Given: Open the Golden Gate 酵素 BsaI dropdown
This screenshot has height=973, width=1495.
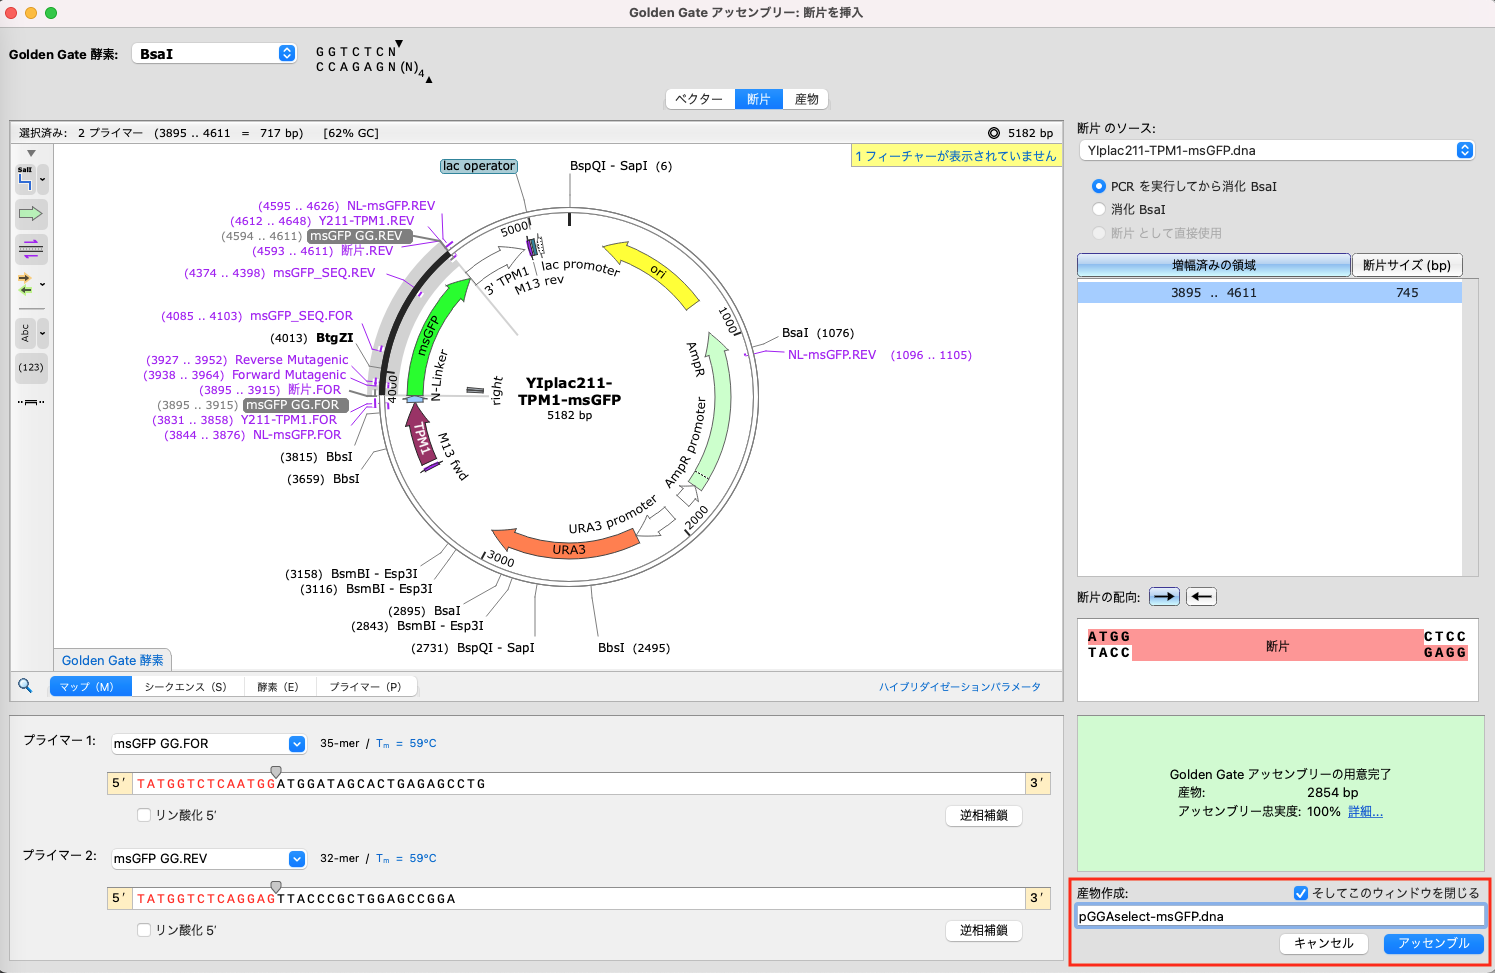Looking at the screenshot, I should [x=214, y=54].
